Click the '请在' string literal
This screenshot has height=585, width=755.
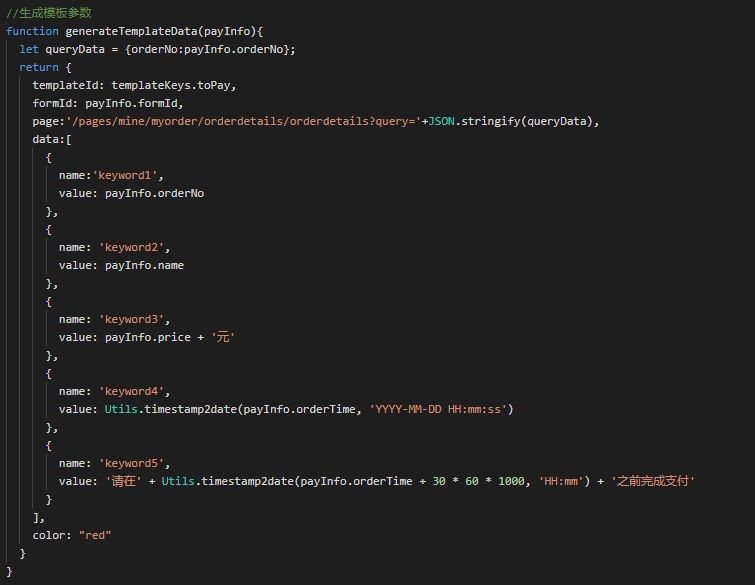click(x=123, y=481)
